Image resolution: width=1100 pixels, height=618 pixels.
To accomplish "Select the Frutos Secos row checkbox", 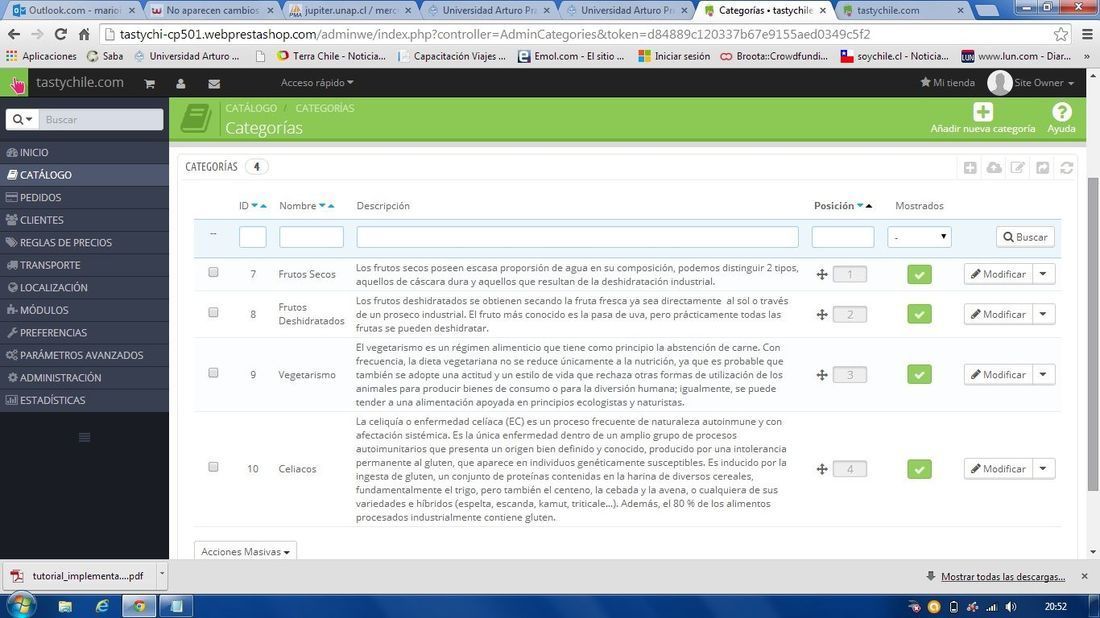I will (213, 272).
